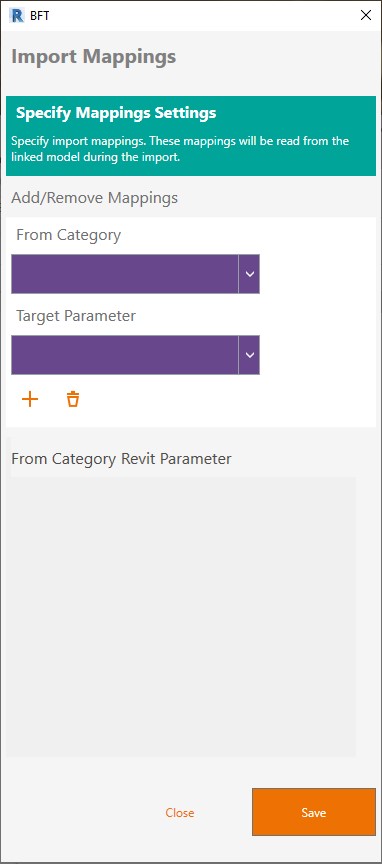Click the Add/Remove Mappings label
The height and width of the screenshot is (864, 382).
(x=94, y=198)
